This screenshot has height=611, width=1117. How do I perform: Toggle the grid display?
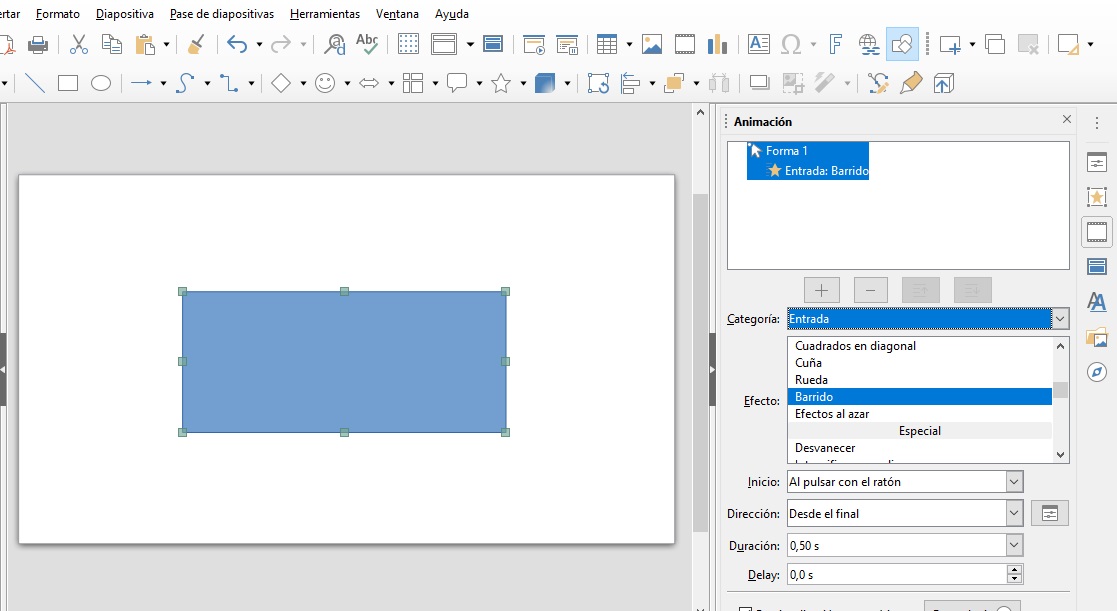pos(408,45)
